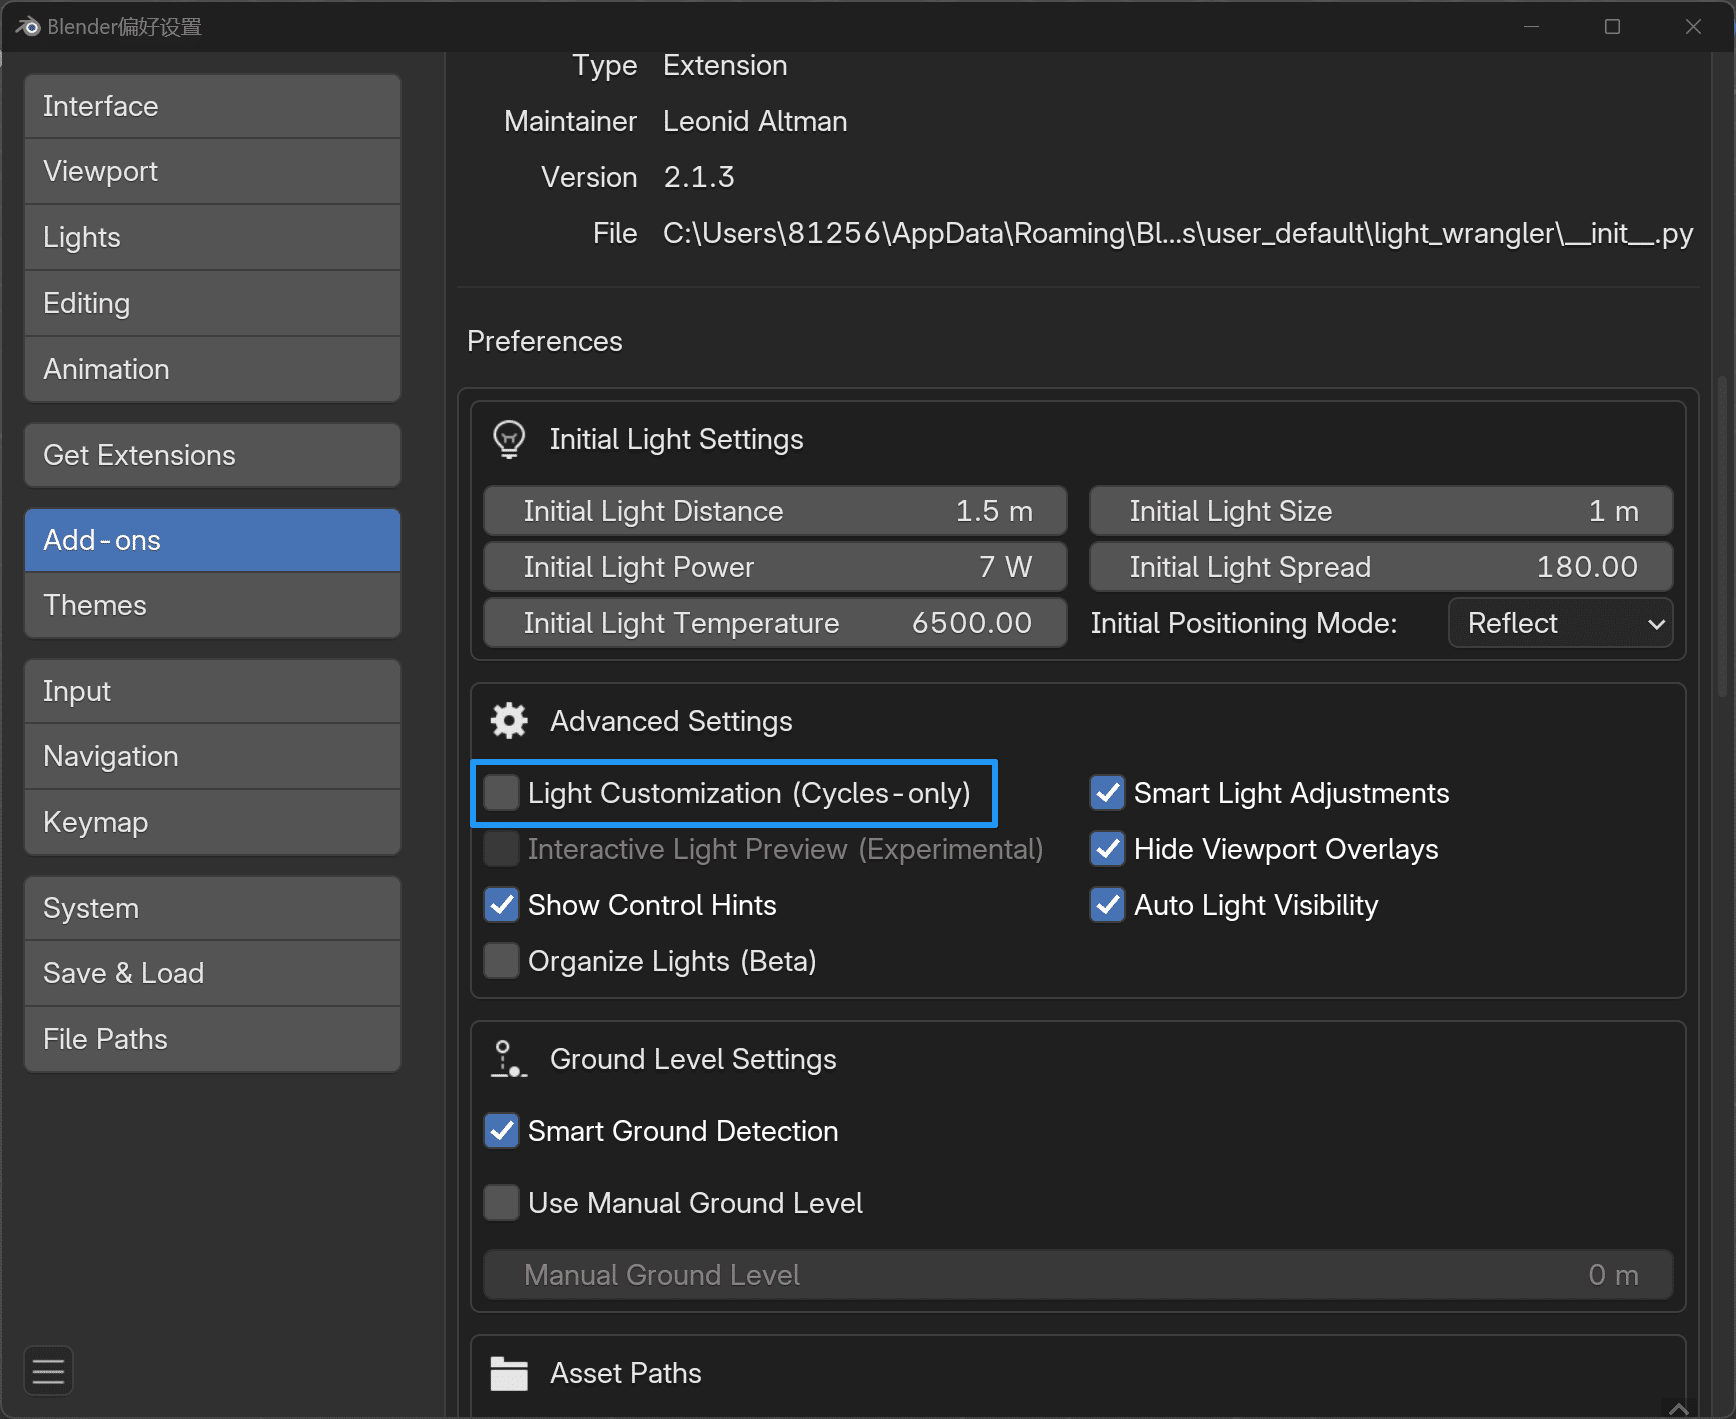Image resolution: width=1736 pixels, height=1419 pixels.
Task: Open the Viewport preferences section
Action: (x=212, y=171)
